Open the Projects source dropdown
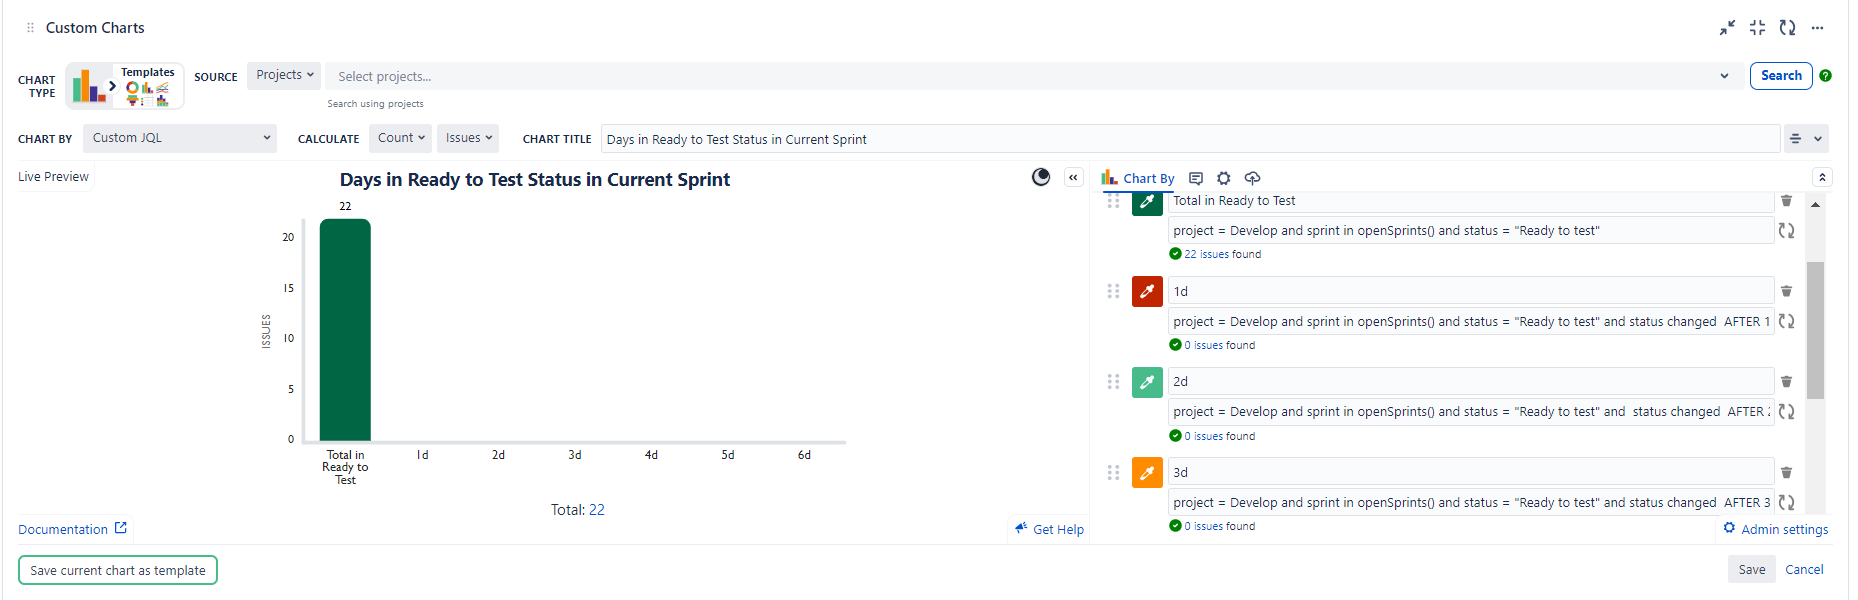 tap(284, 75)
